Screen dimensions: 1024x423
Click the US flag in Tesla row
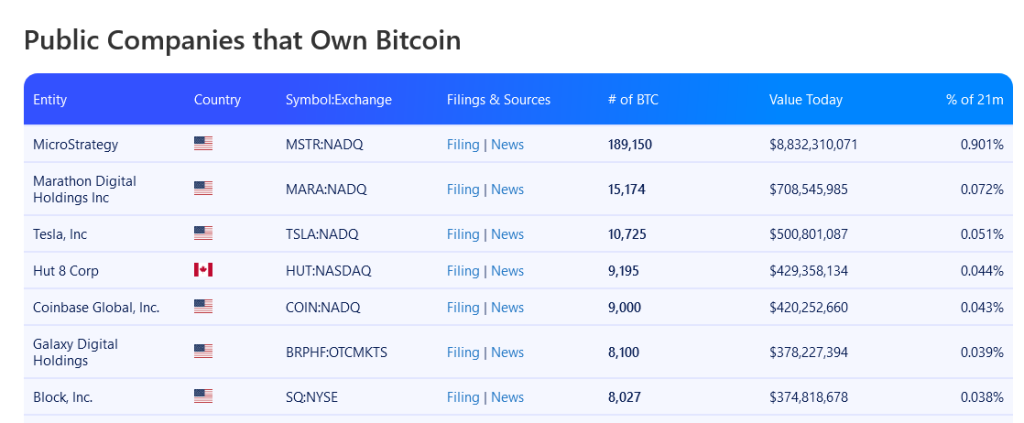(x=203, y=234)
